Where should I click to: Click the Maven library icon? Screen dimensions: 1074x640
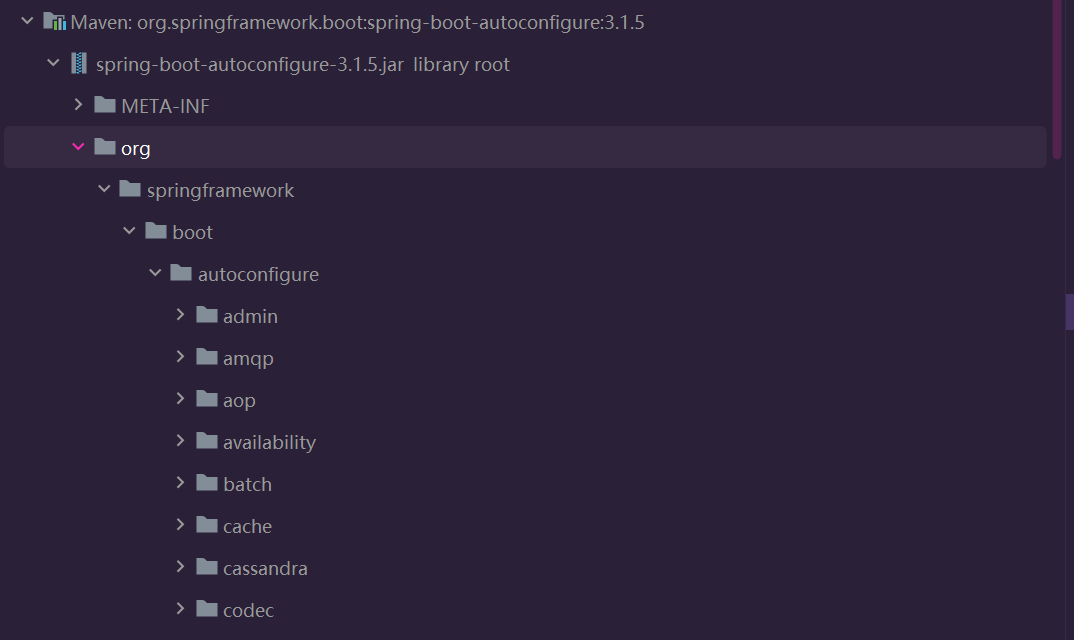(x=54, y=22)
